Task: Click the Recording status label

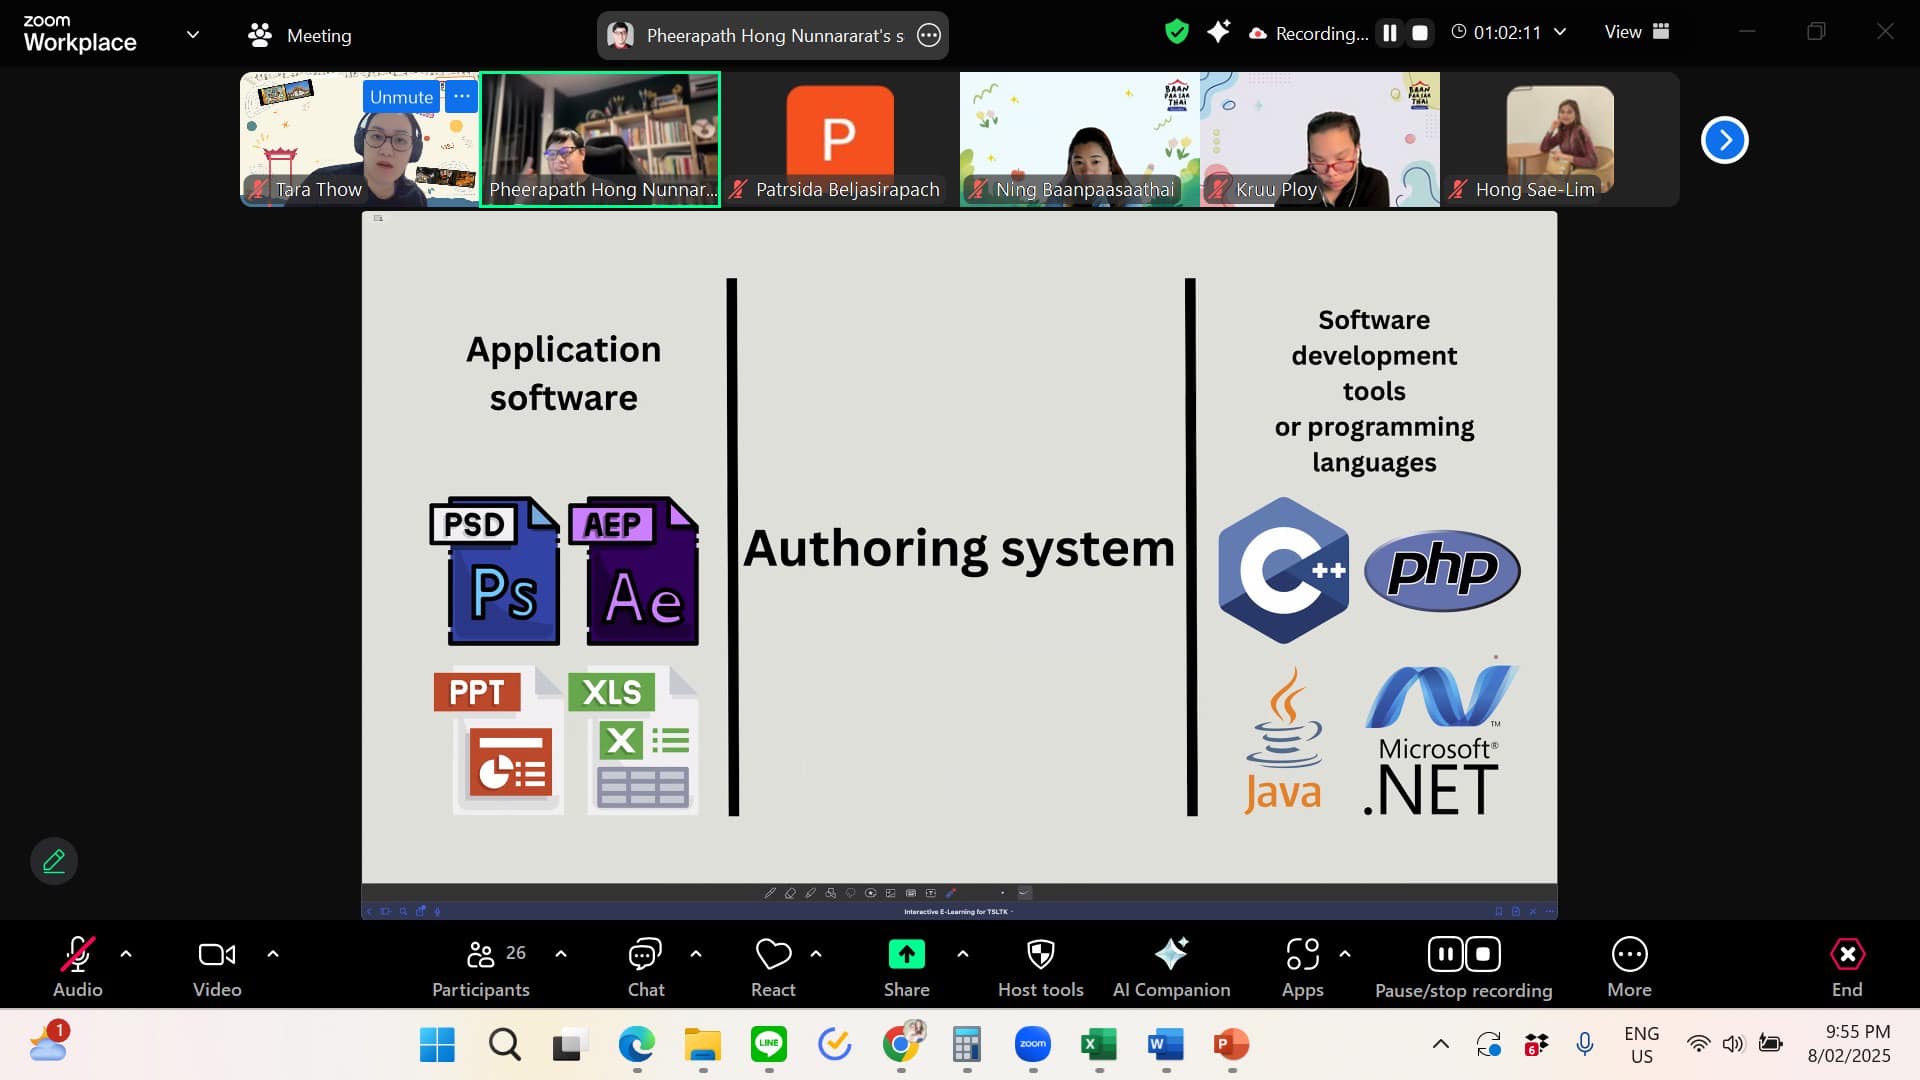Action: (x=1321, y=33)
